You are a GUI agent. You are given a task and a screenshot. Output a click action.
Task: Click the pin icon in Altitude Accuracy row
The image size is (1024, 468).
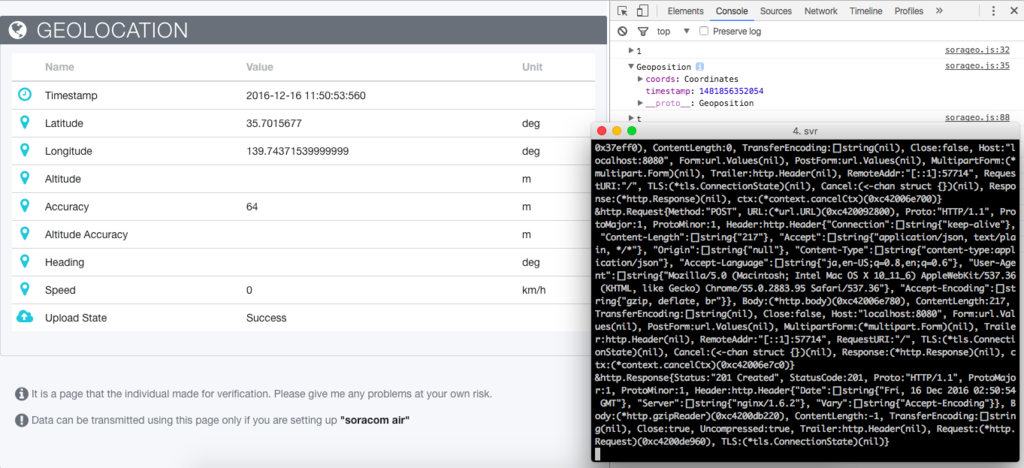click(25, 234)
